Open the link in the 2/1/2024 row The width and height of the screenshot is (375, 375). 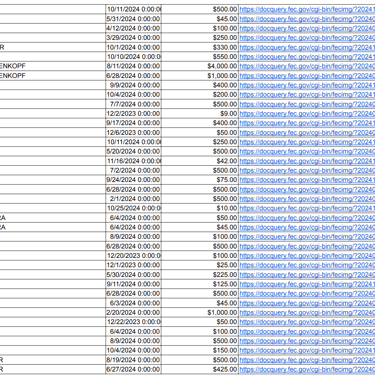coord(307,199)
